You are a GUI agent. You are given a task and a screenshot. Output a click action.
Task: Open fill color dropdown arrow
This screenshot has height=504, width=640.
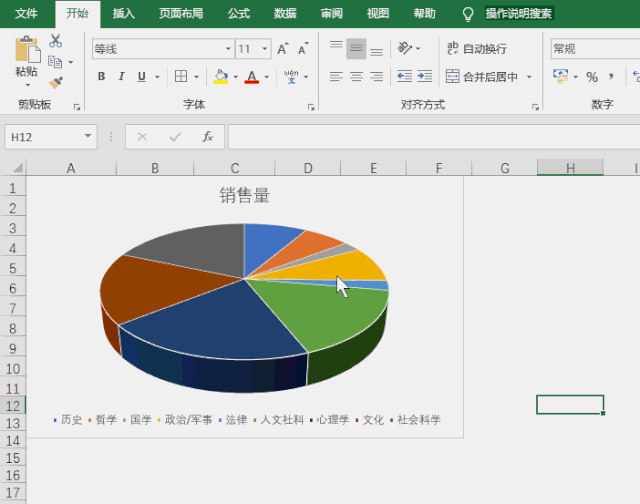236,77
